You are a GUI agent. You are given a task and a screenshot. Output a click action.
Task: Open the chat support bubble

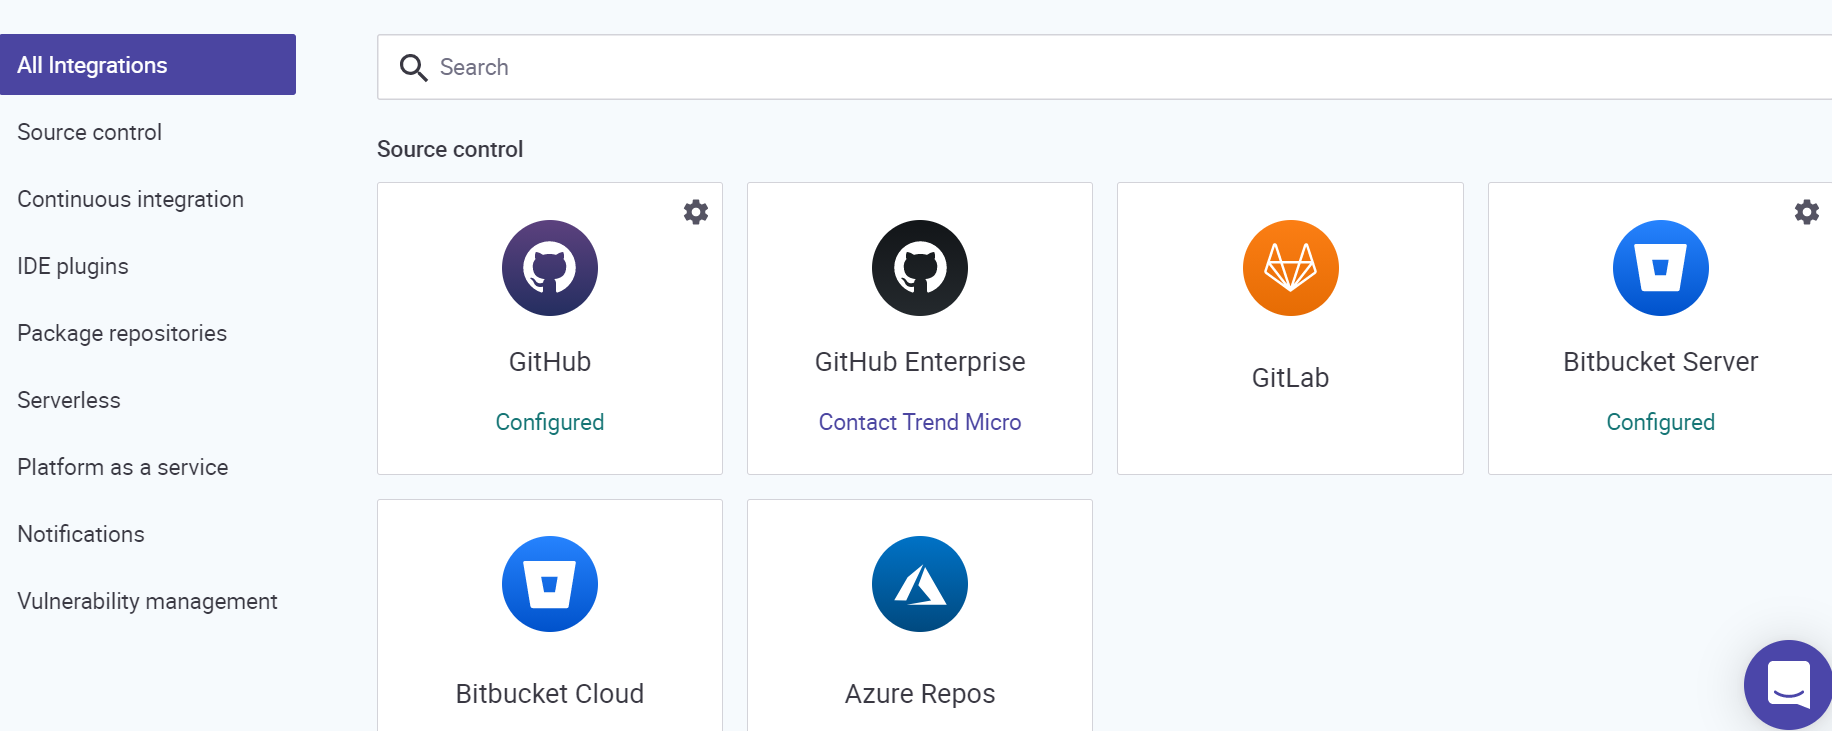point(1788,685)
